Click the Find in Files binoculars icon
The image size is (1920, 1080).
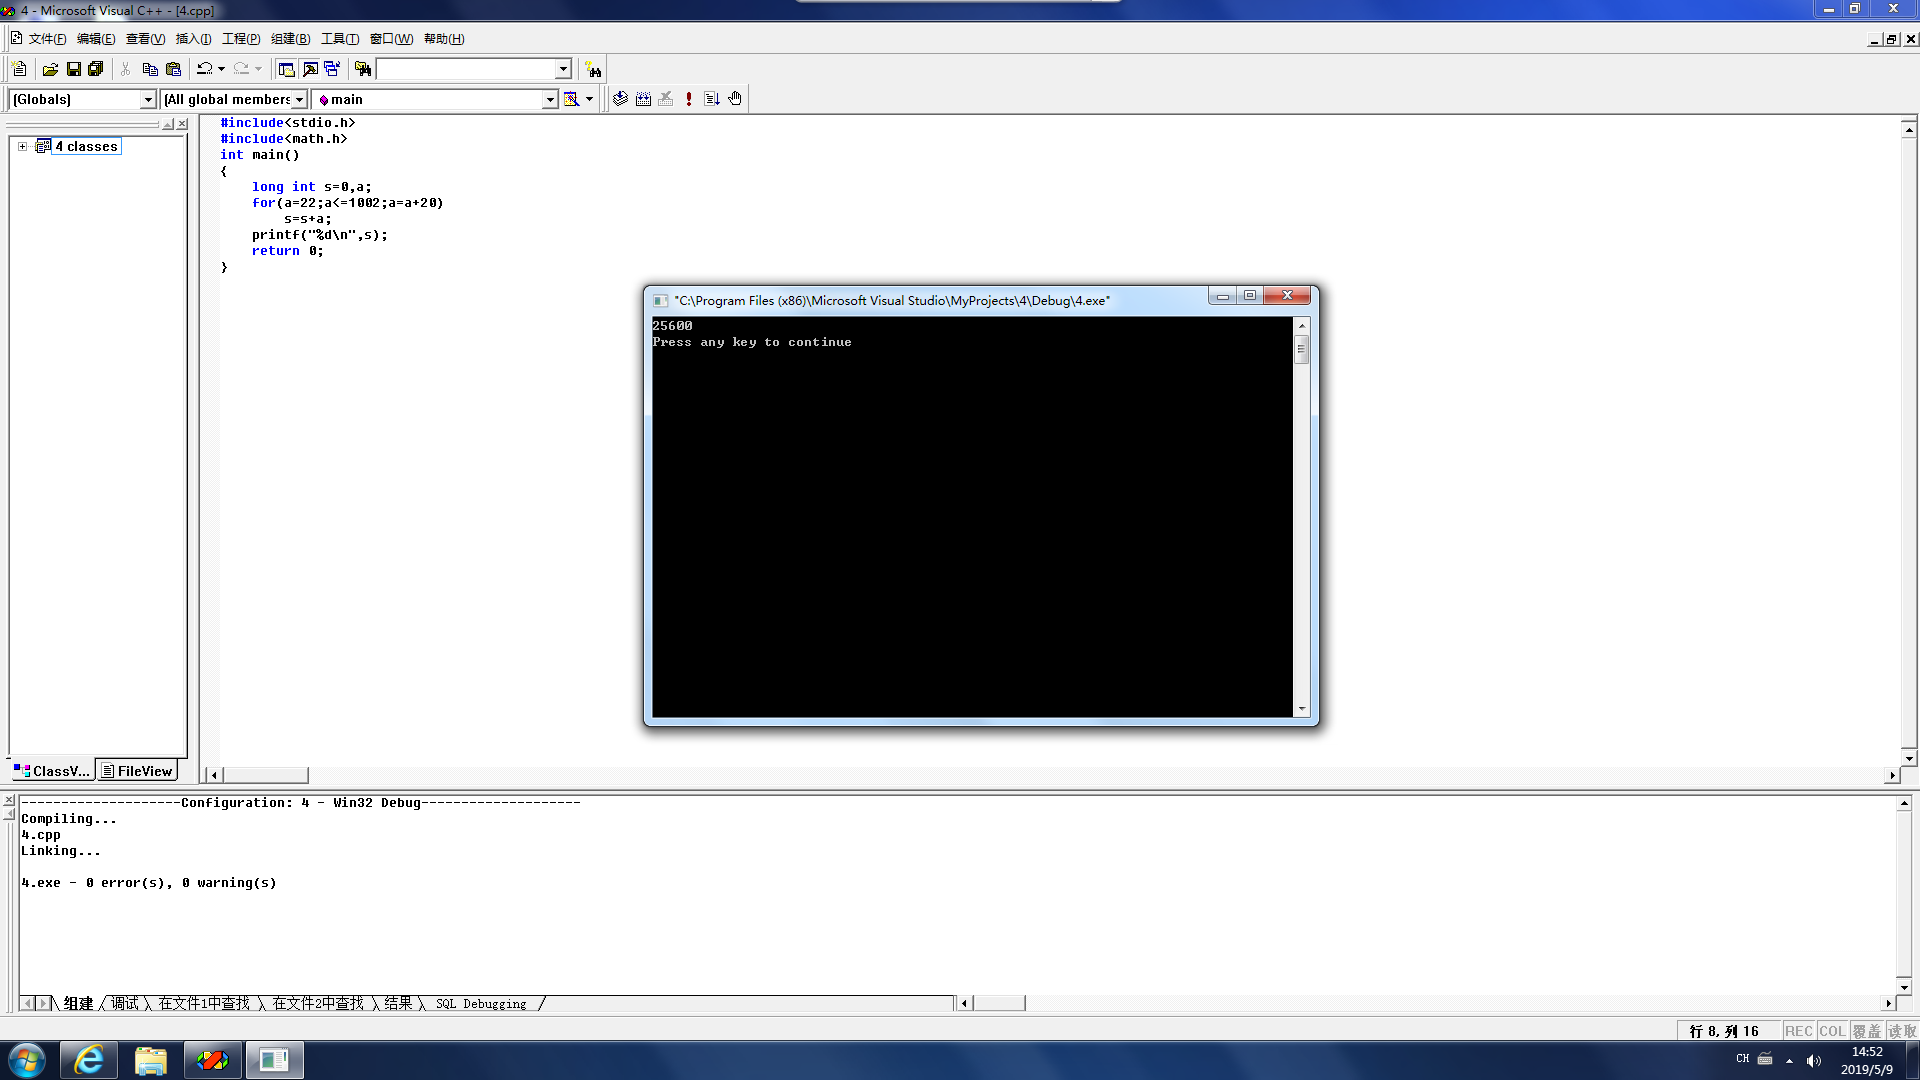(363, 69)
